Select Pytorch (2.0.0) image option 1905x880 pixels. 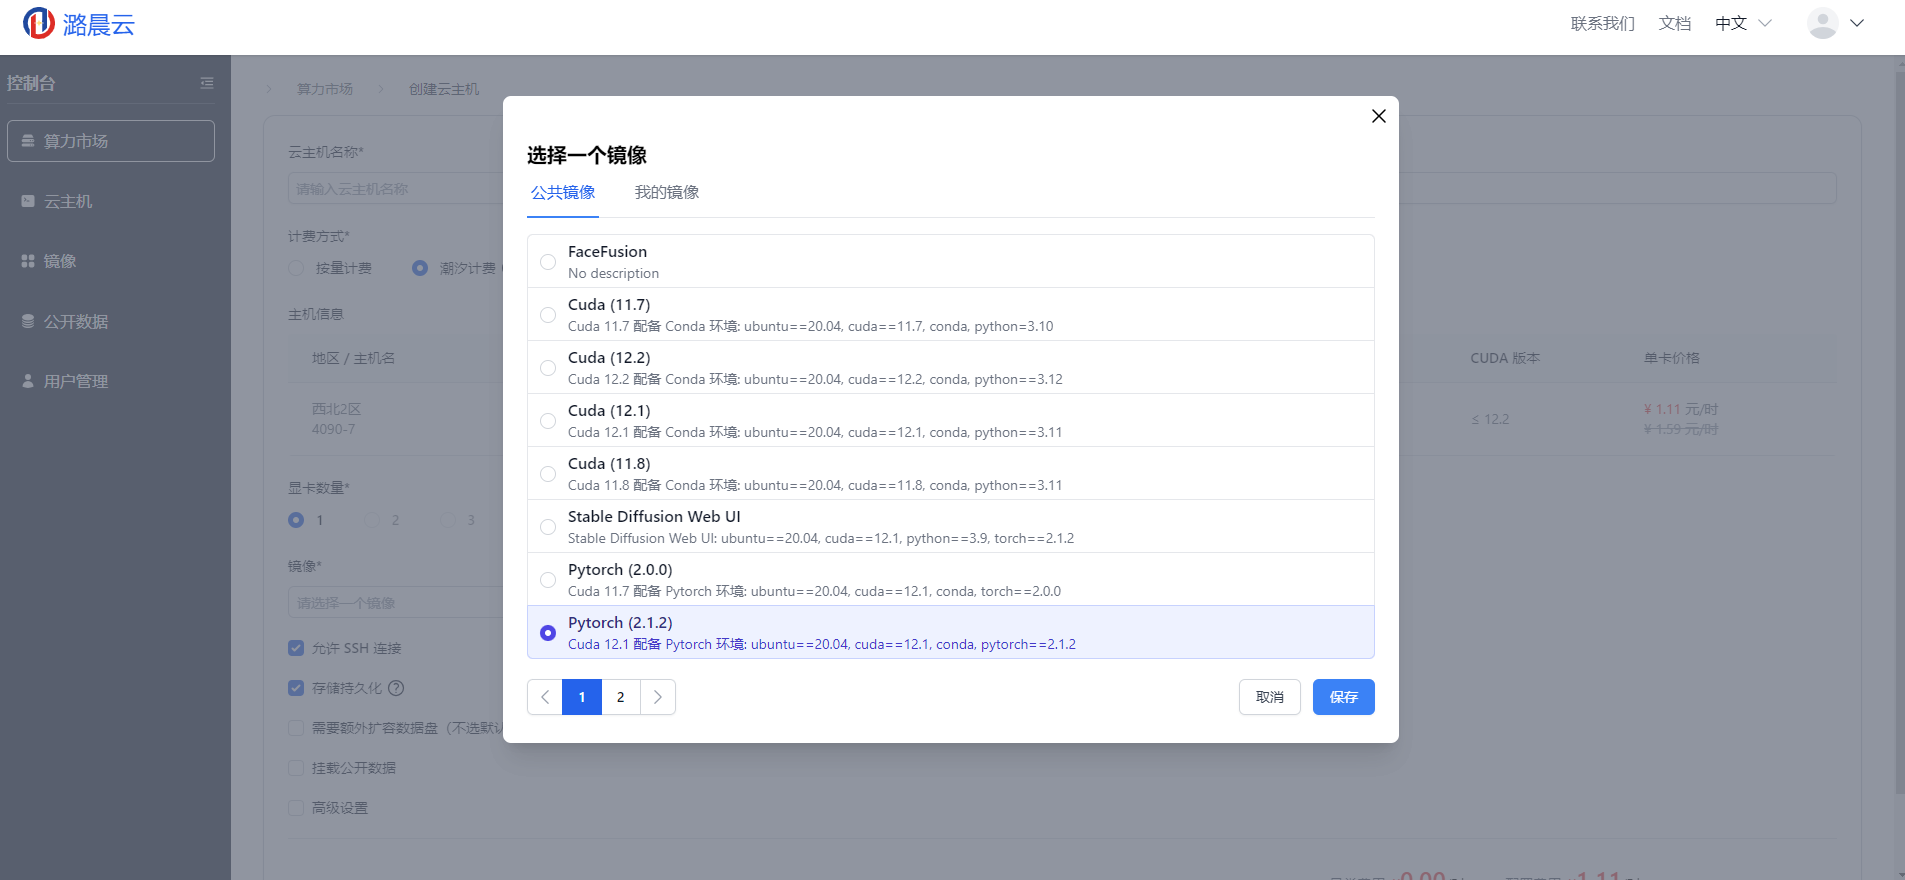pyautogui.click(x=548, y=580)
